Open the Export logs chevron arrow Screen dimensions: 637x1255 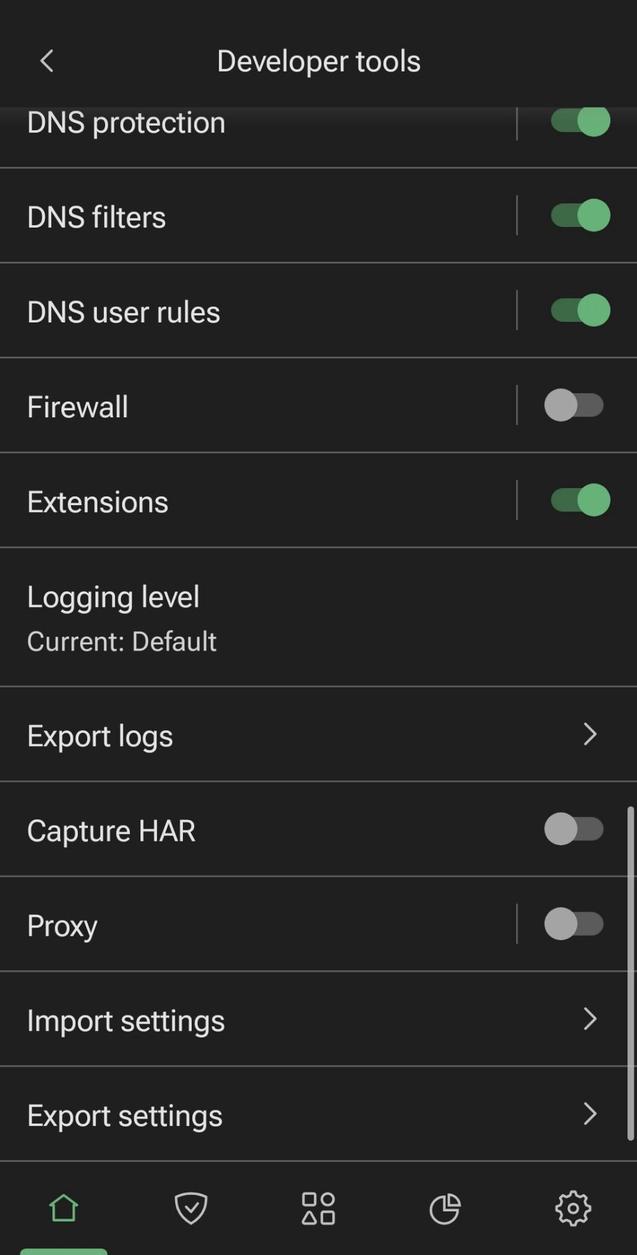click(589, 733)
